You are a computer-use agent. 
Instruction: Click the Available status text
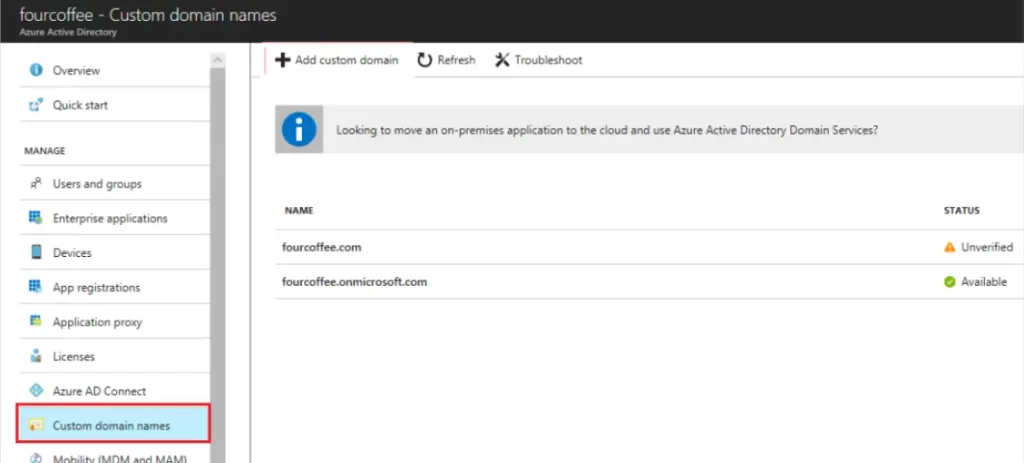(x=984, y=282)
